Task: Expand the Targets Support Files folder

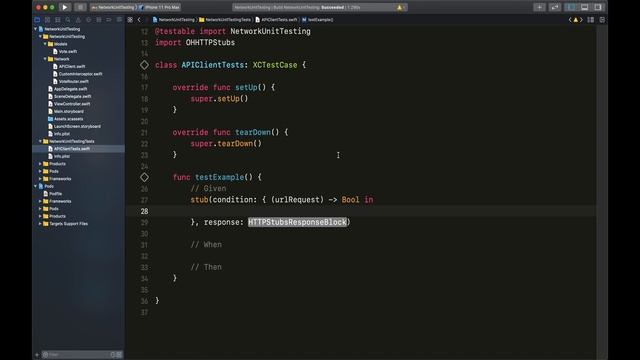Action: coord(40,224)
